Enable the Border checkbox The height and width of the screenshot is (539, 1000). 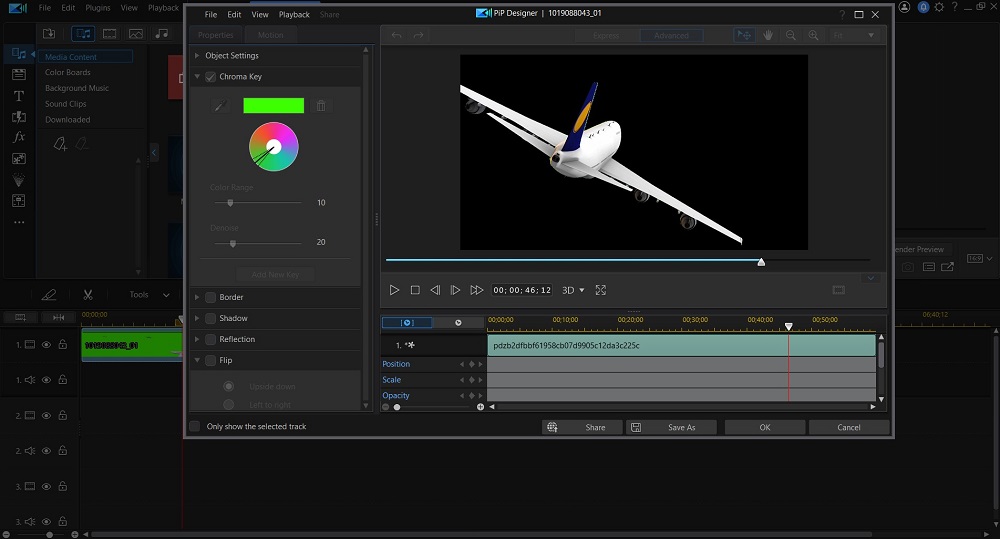210,297
